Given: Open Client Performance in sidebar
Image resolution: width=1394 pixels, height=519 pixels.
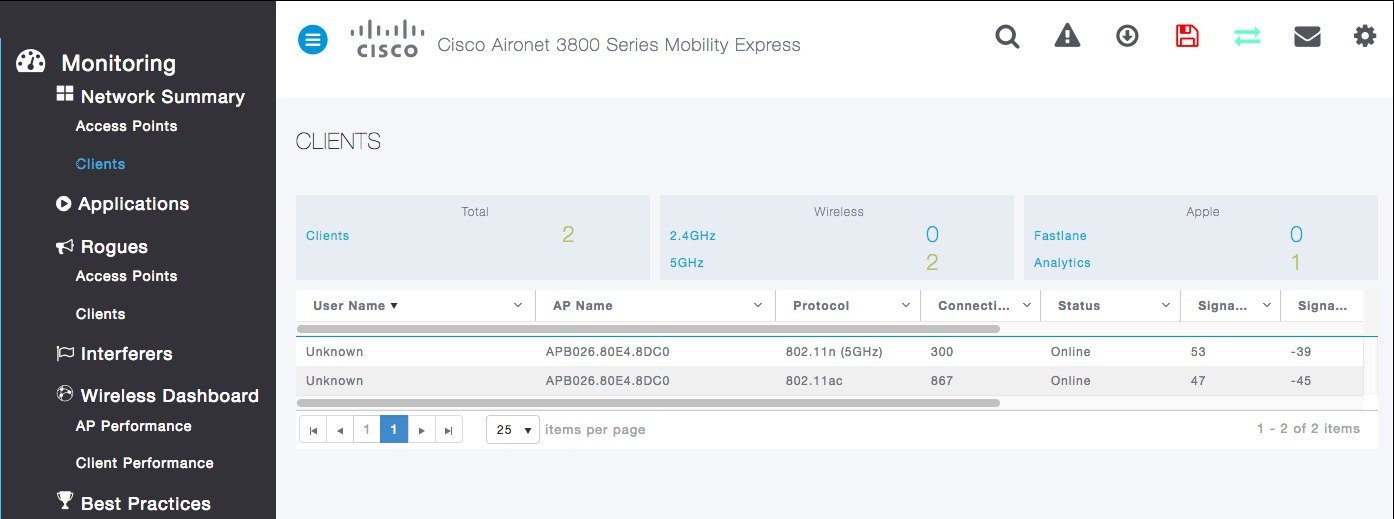Looking at the screenshot, I should click(144, 463).
